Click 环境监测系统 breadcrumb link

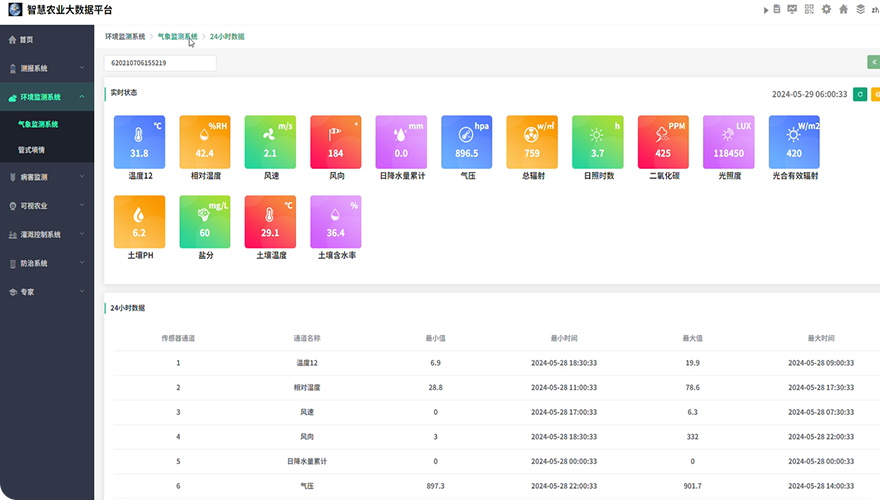click(x=125, y=36)
